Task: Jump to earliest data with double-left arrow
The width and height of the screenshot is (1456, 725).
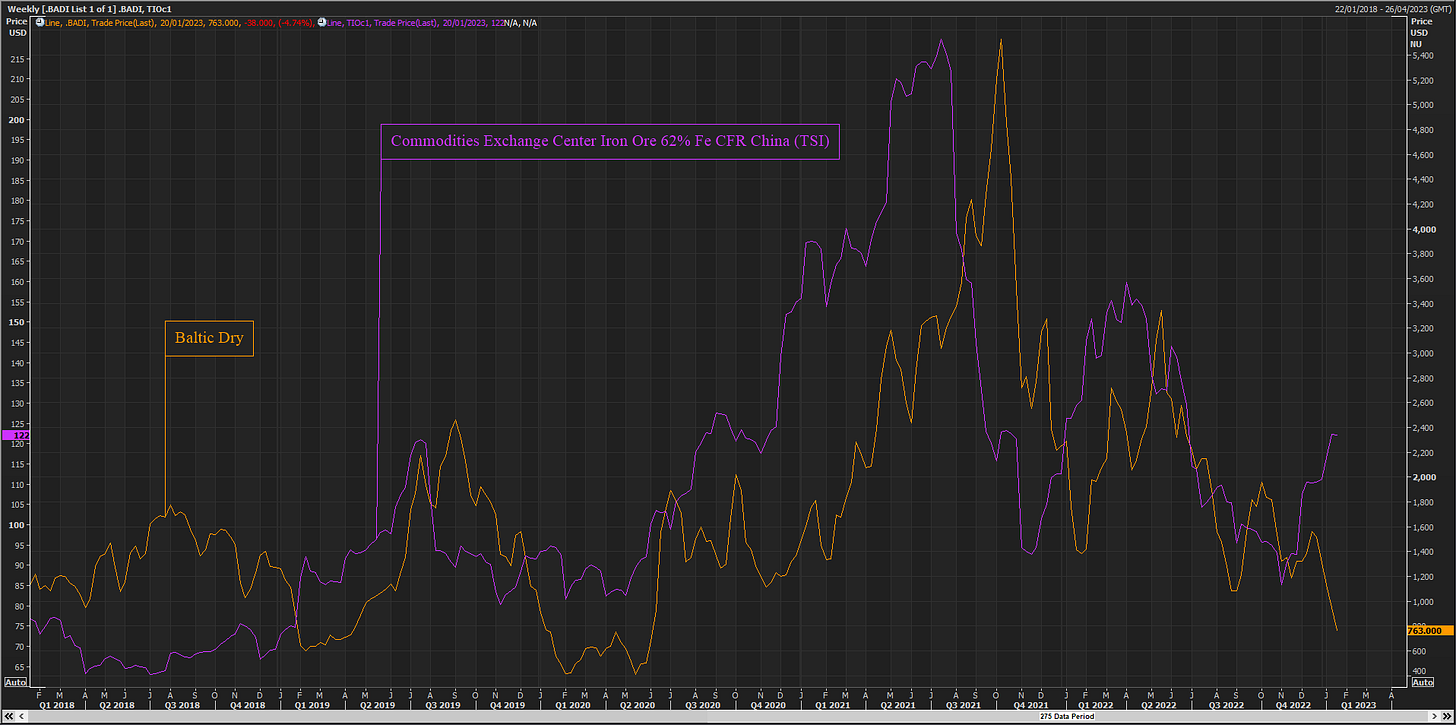Action: coord(9,716)
